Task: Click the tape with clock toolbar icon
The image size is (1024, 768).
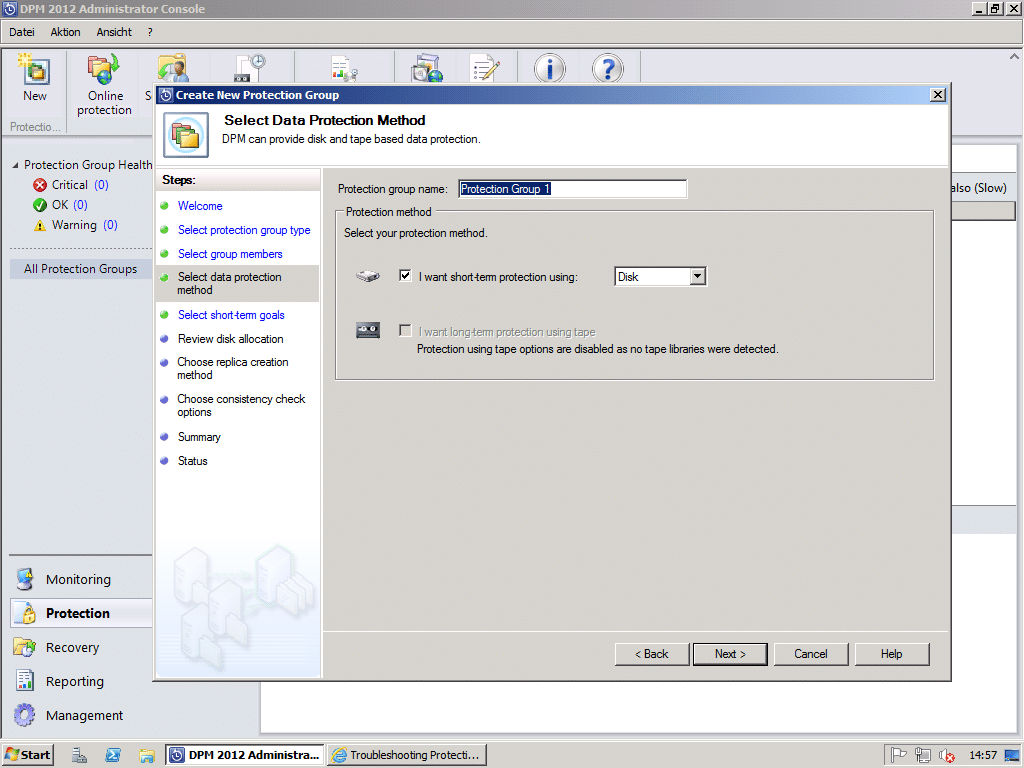Action: 250,69
